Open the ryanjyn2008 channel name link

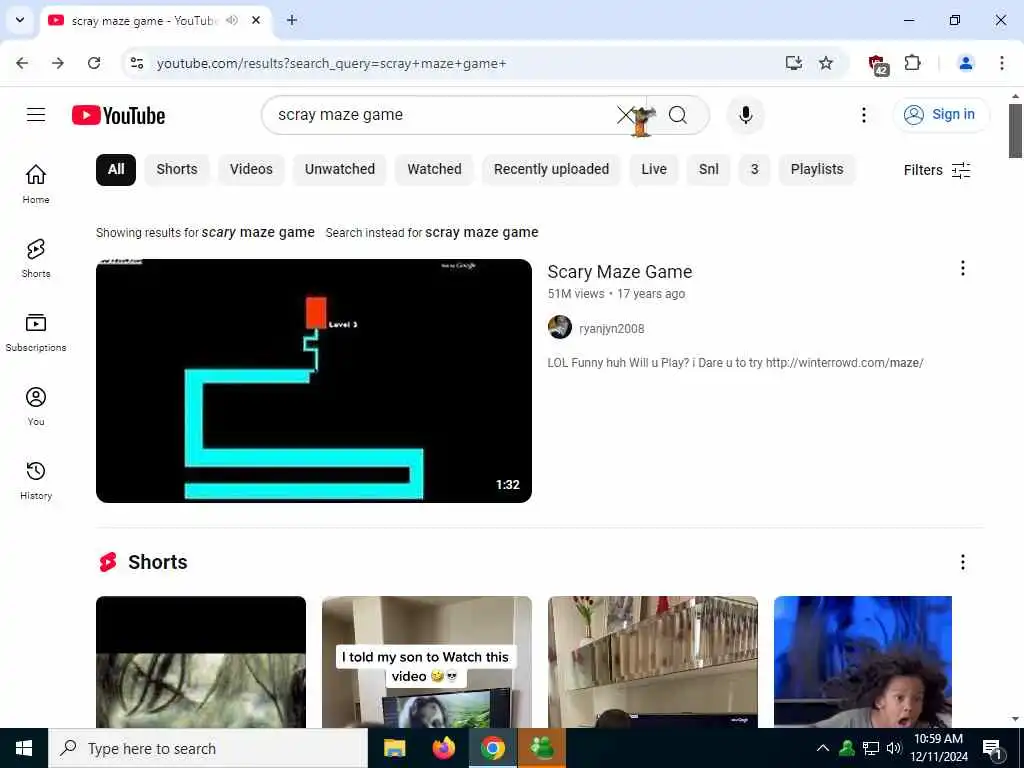611,328
